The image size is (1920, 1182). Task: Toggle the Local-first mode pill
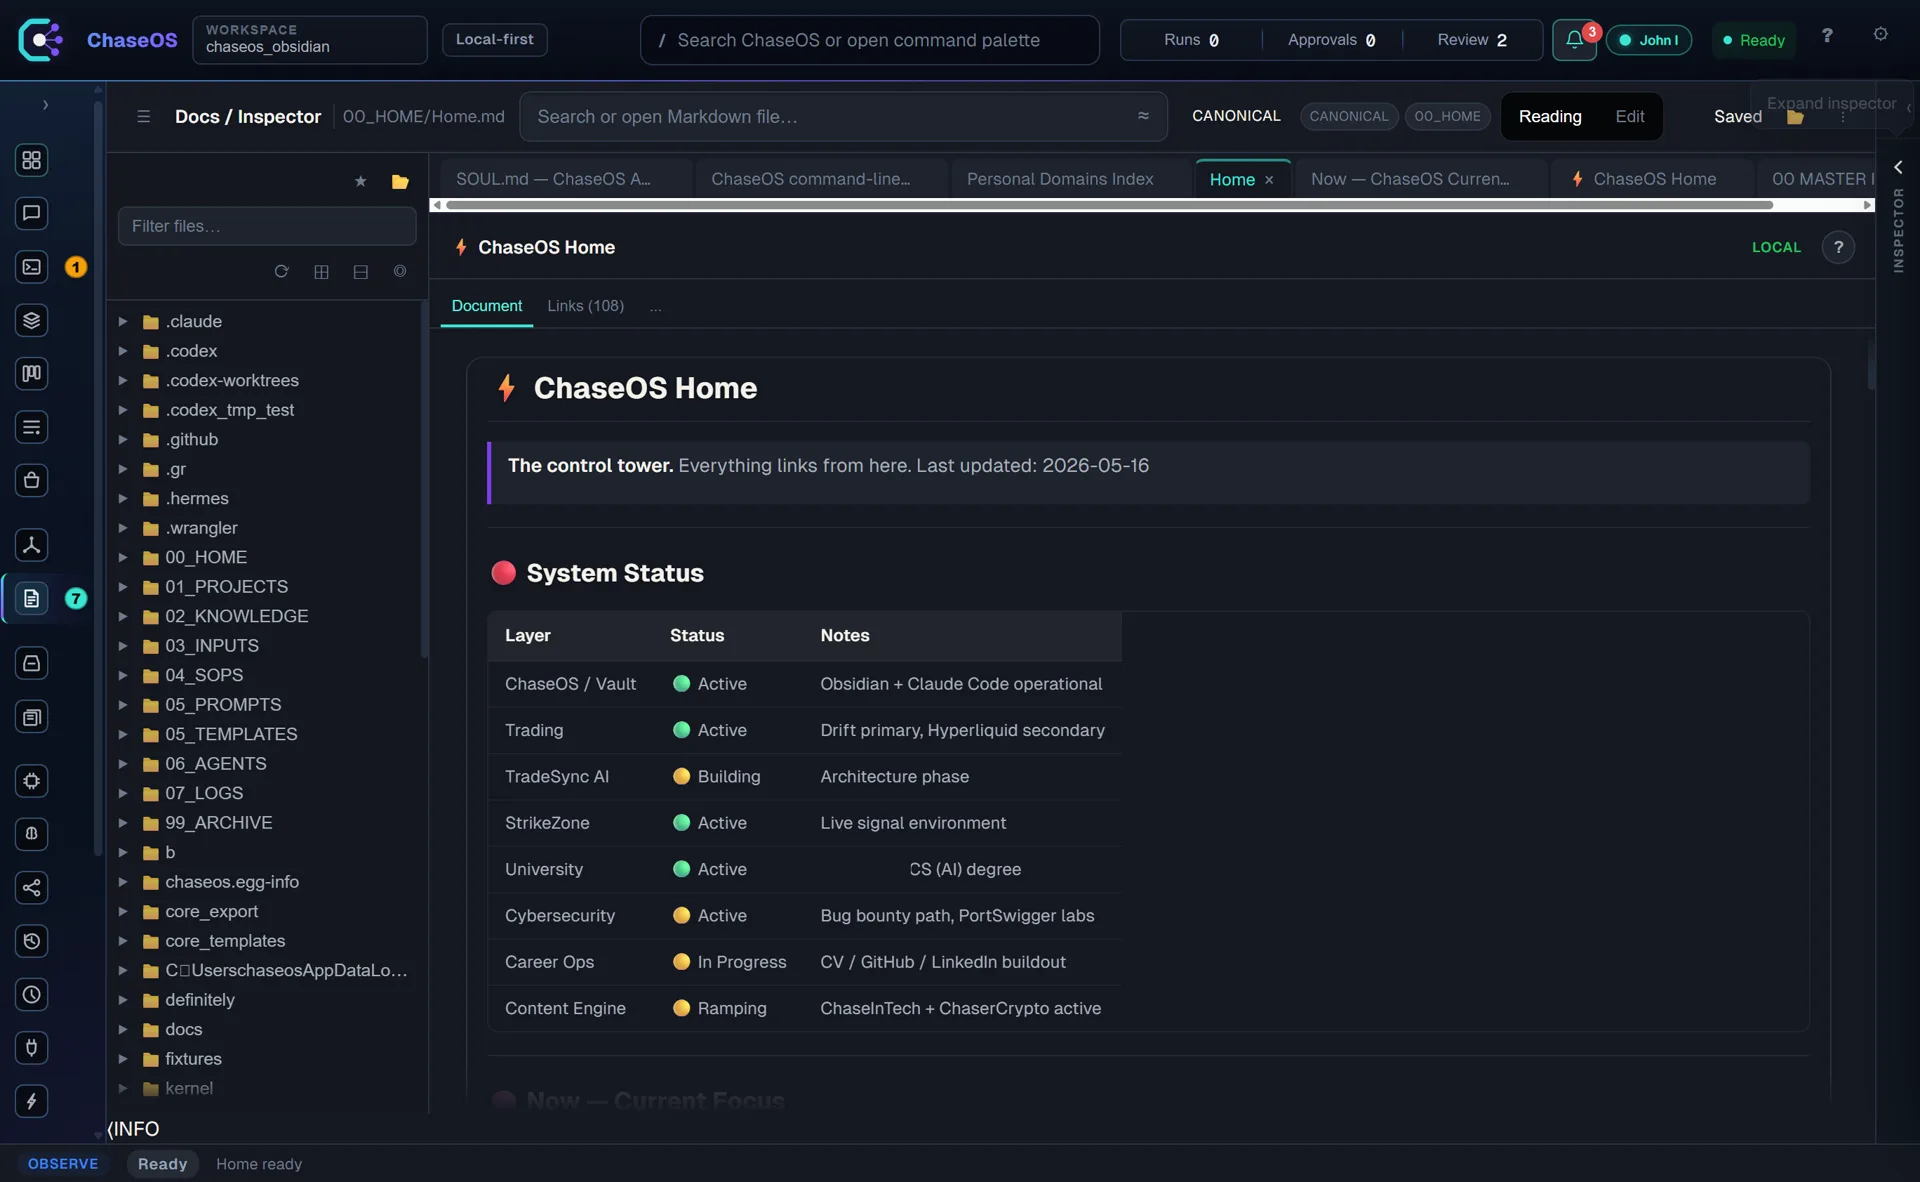[494, 39]
